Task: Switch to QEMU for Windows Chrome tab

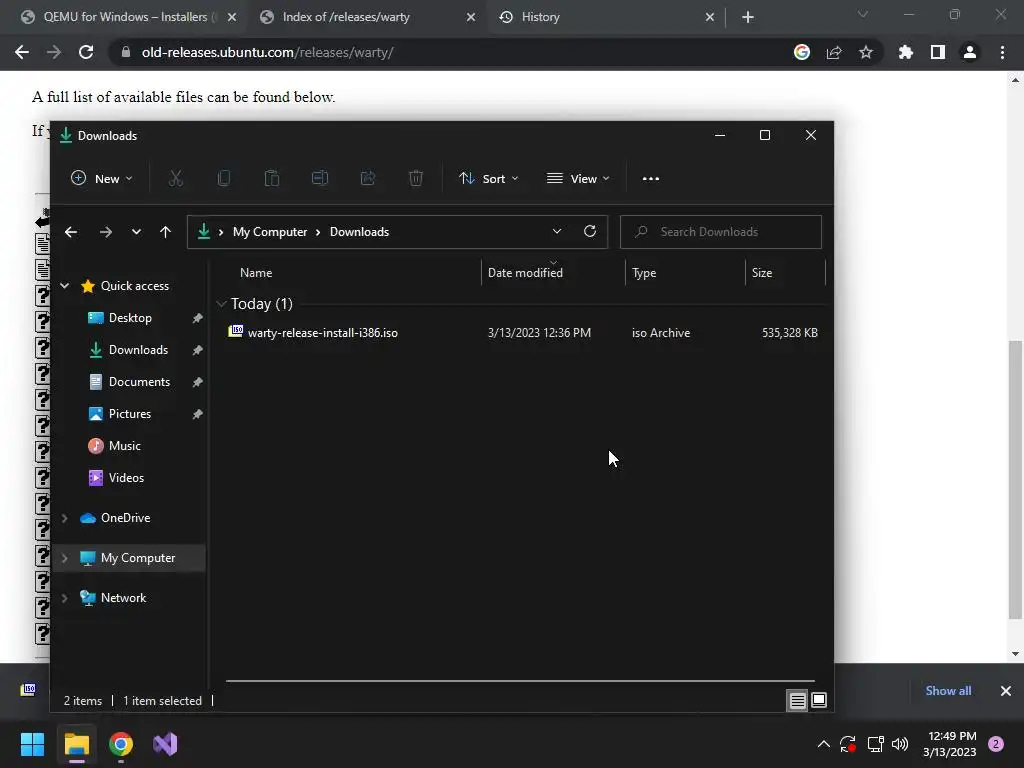Action: coord(129,17)
